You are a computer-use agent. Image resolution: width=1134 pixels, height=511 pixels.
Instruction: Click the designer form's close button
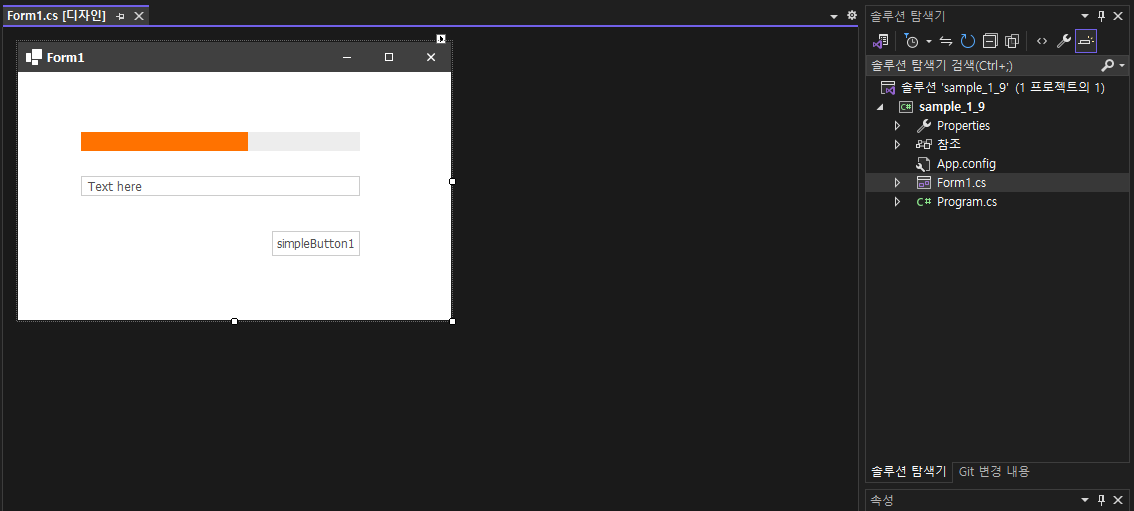point(431,57)
